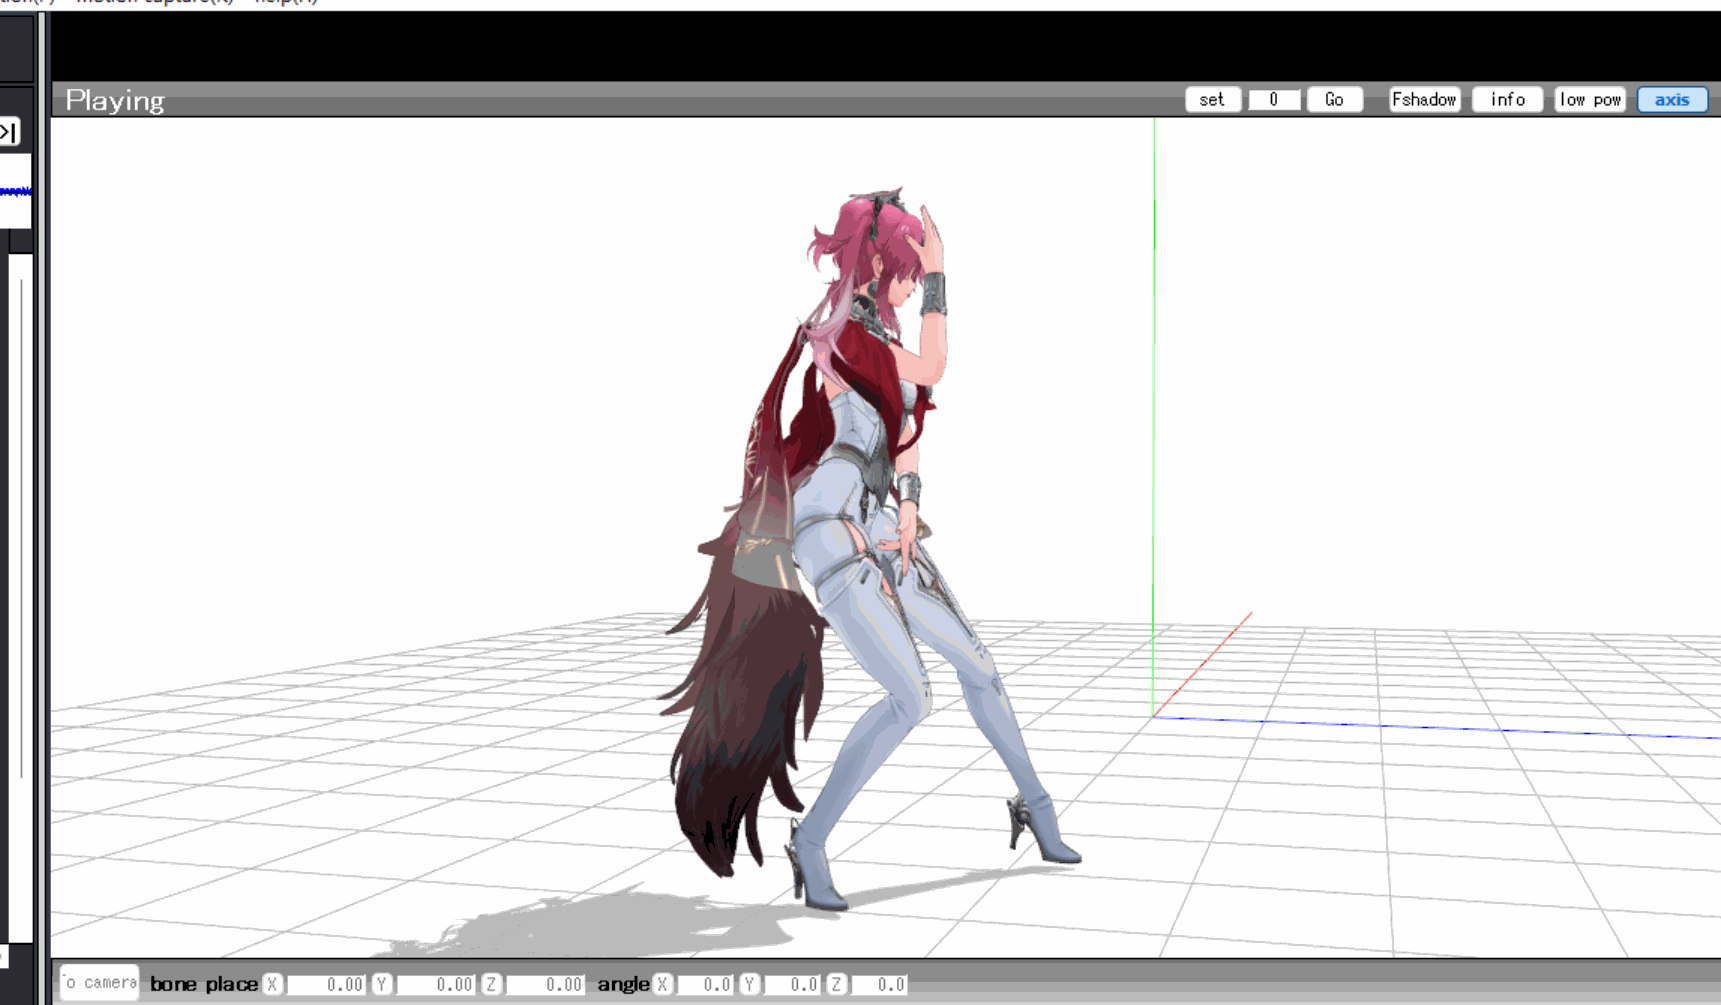Click the bone place X label button
Image resolution: width=1721 pixels, height=1005 pixels.
272,984
